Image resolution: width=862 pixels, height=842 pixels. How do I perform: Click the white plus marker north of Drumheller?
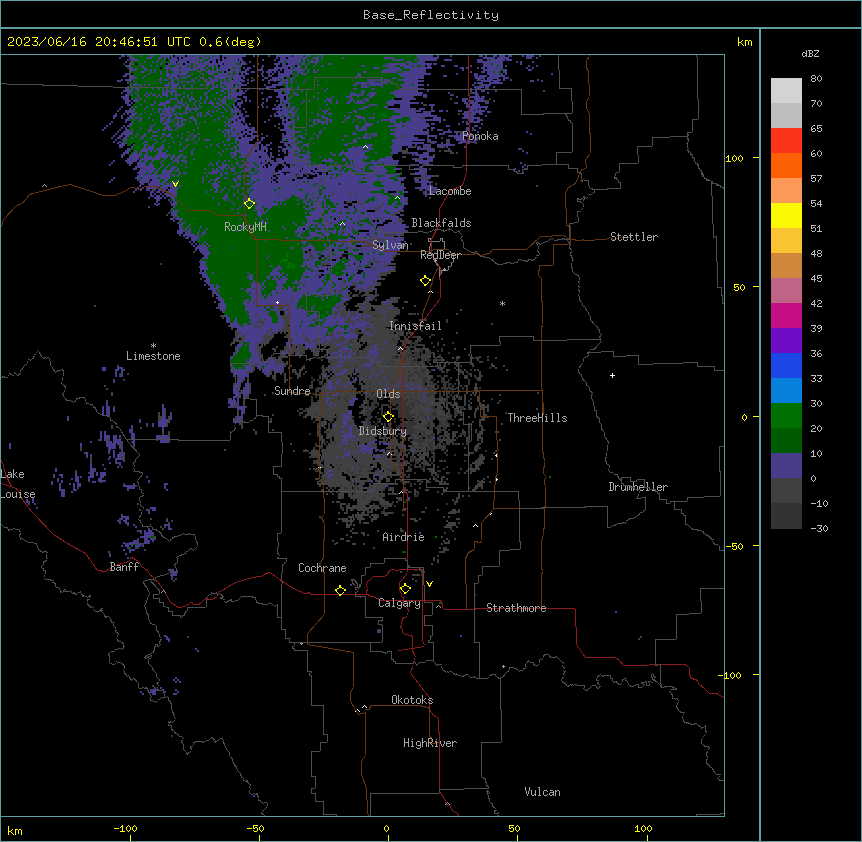tap(612, 375)
